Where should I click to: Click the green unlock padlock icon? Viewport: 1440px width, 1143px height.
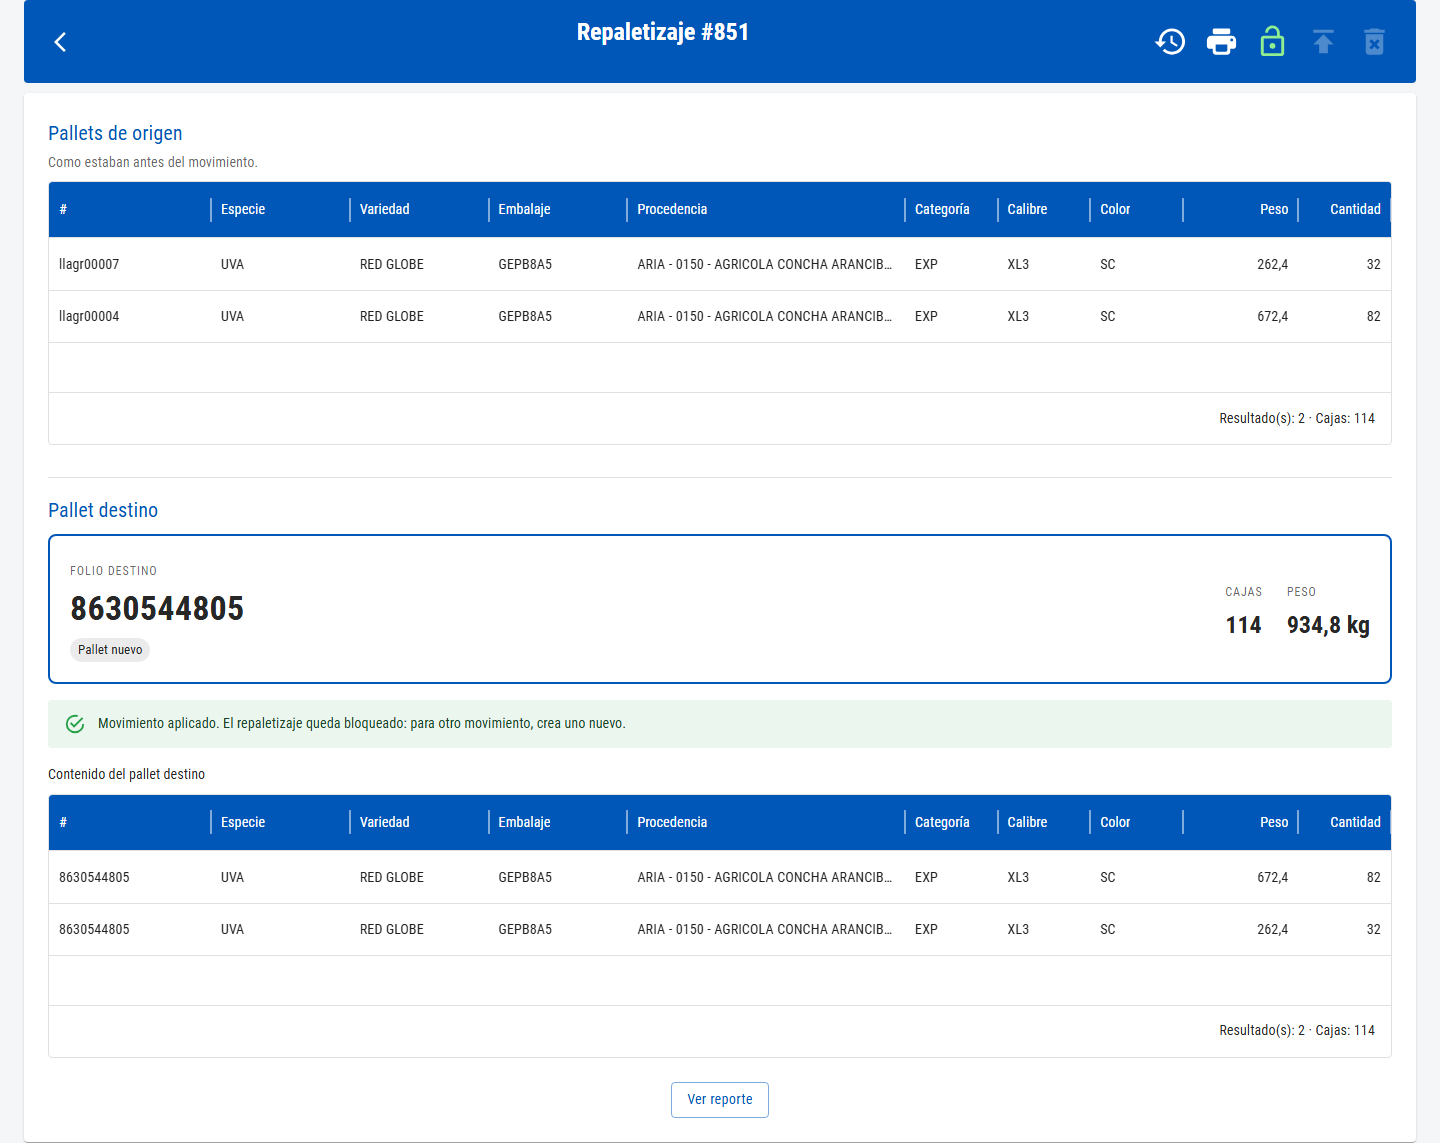(x=1272, y=42)
